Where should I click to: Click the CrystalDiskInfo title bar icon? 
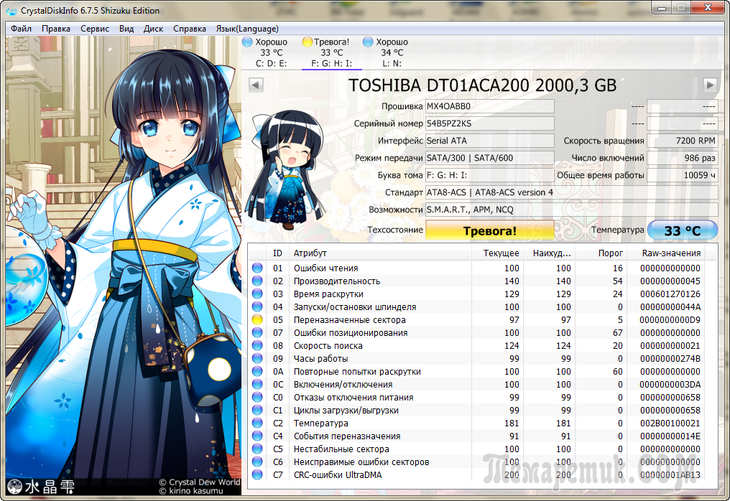point(12,11)
